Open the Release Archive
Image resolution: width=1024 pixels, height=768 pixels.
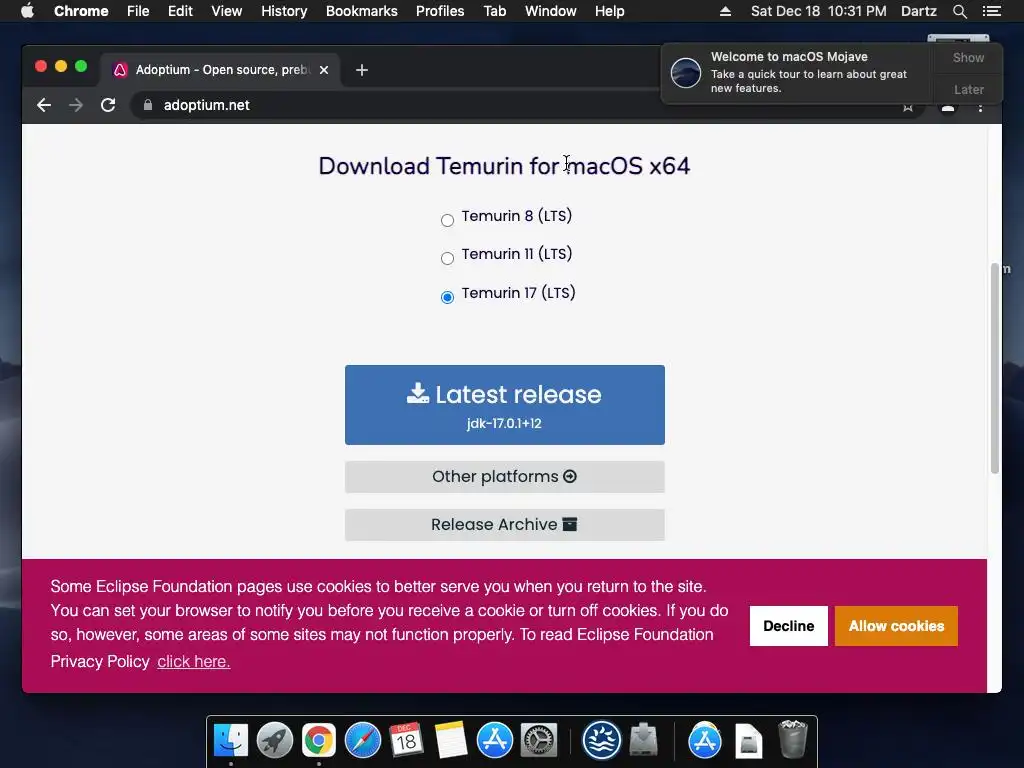pos(505,524)
